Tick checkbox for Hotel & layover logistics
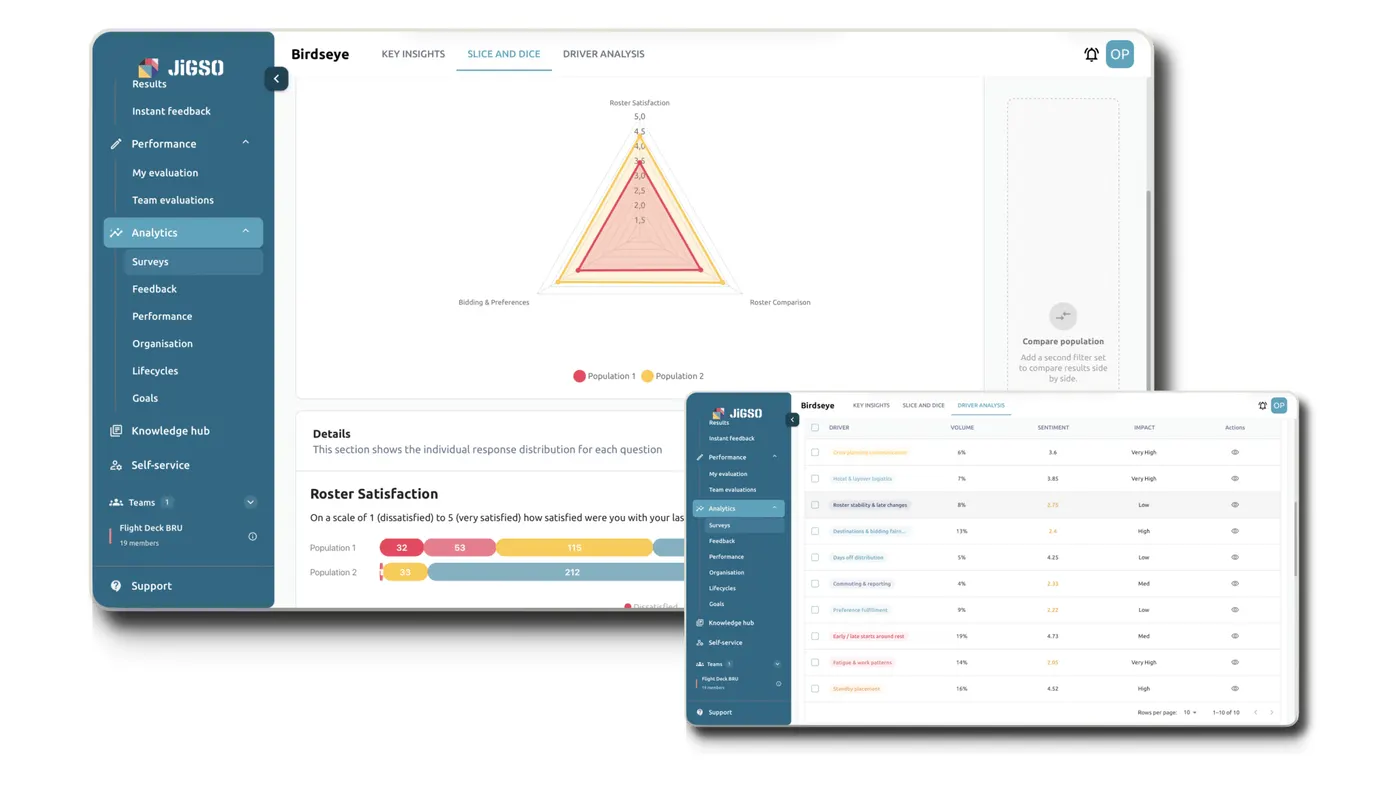The height and width of the screenshot is (788, 1400). click(x=815, y=479)
